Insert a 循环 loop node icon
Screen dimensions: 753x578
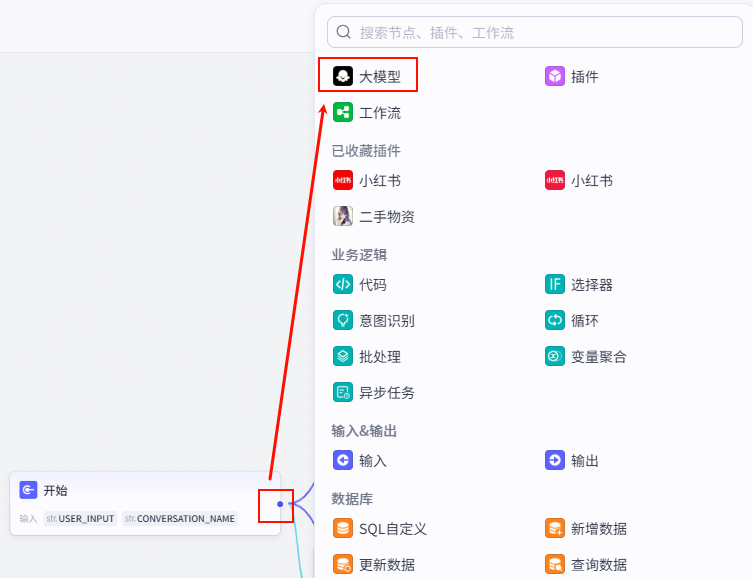555,320
